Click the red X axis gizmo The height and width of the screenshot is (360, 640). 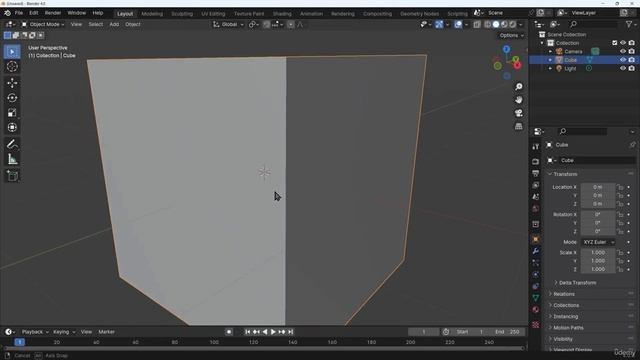517,65
